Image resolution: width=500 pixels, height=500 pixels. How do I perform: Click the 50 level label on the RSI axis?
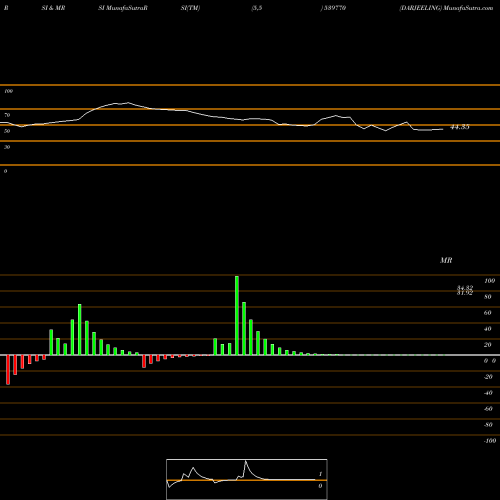(x=7, y=131)
